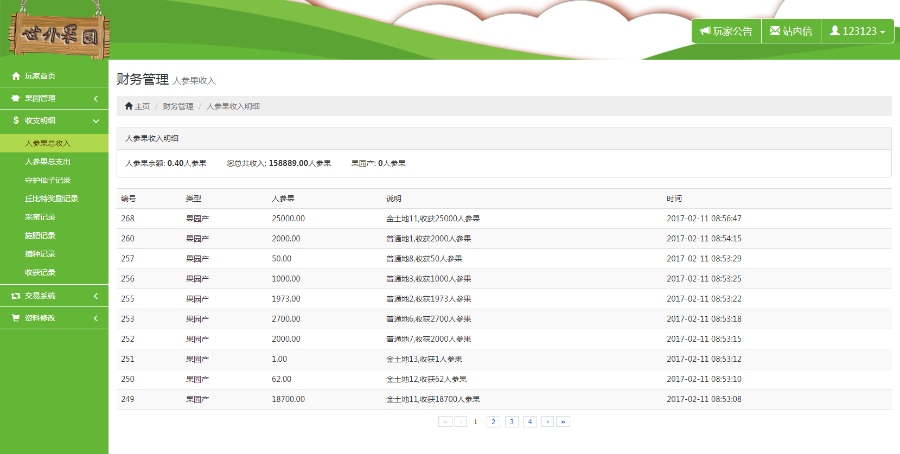Click timestamp 2017-02-11 08:53:18
This screenshot has width=900, height=454.
click(704, 319)
